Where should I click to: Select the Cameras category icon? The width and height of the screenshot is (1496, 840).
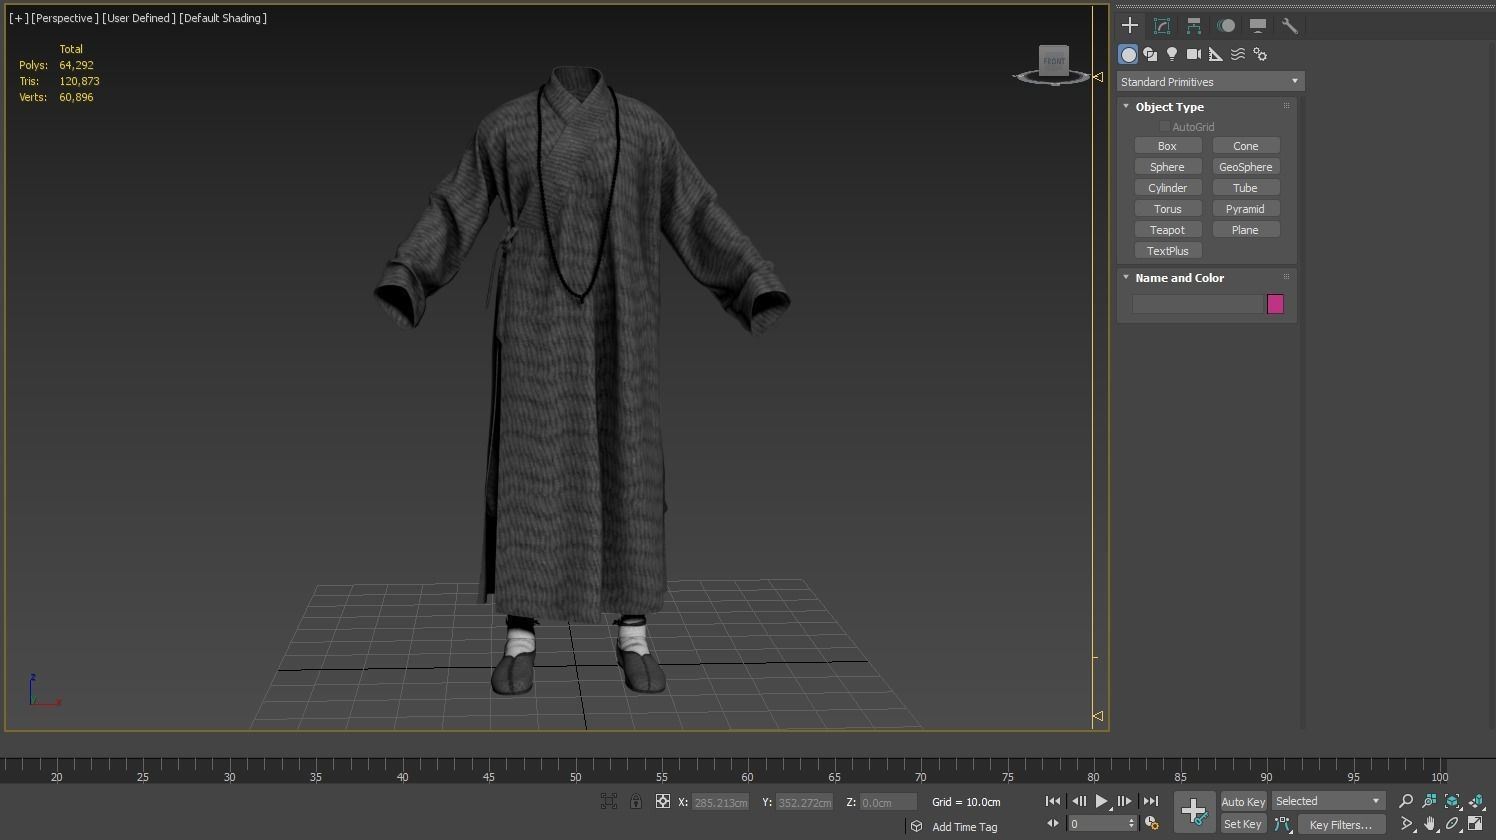pyautogui.click(x=1194, y=54)
